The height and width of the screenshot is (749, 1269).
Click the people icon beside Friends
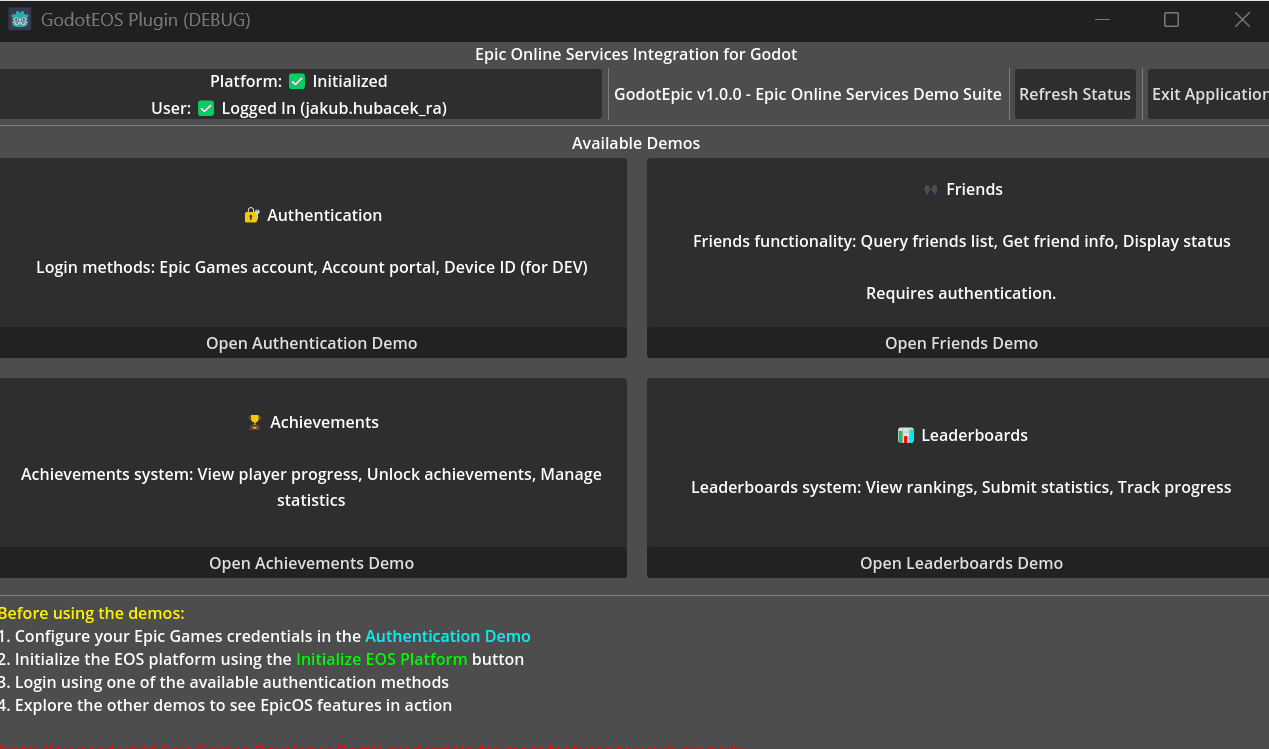click(931, 189)
